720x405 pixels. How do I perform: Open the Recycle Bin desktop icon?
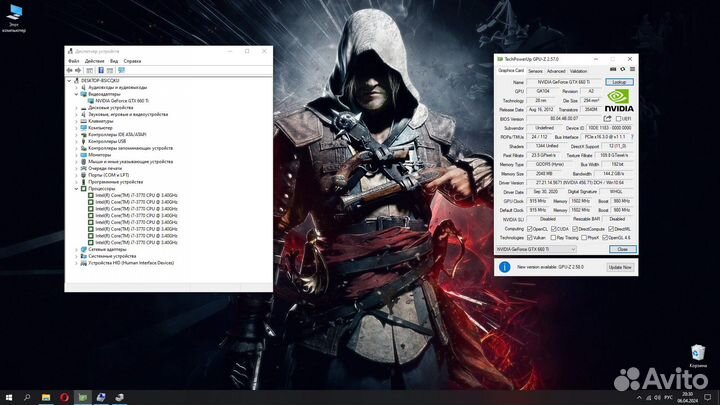click(x=698, y=356)
